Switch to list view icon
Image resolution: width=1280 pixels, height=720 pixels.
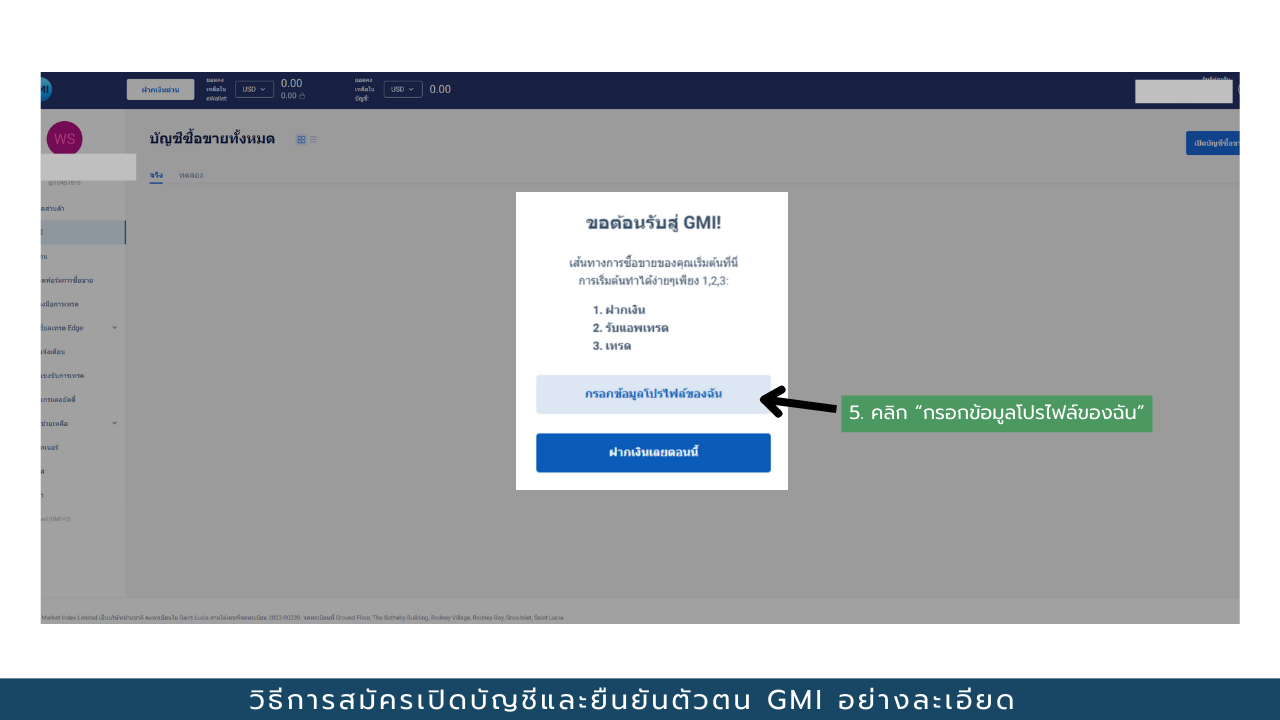313,139
